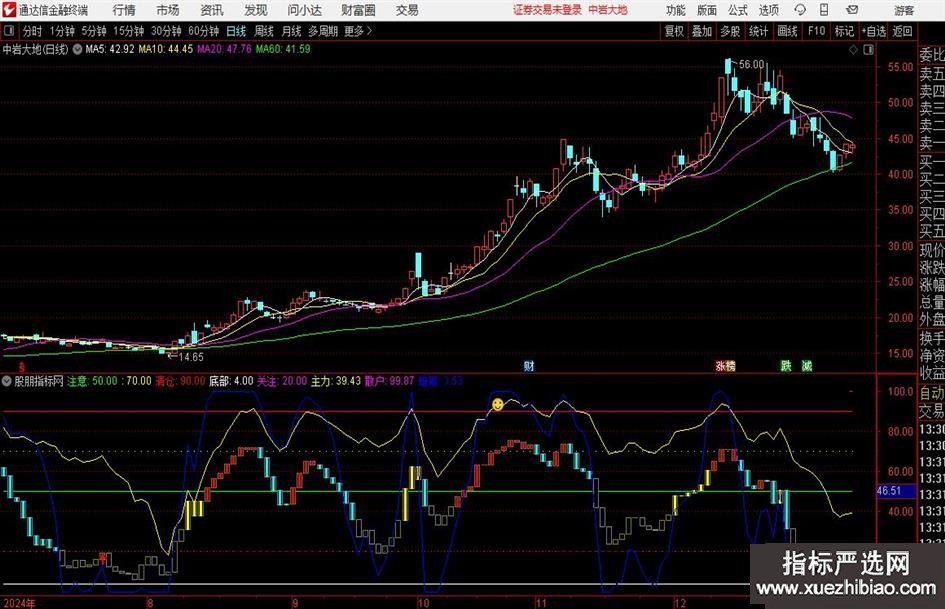The image size is (945, 609).
Task: Open the 版面 menu
Action: pyautogui.click(x=706, y=10)
